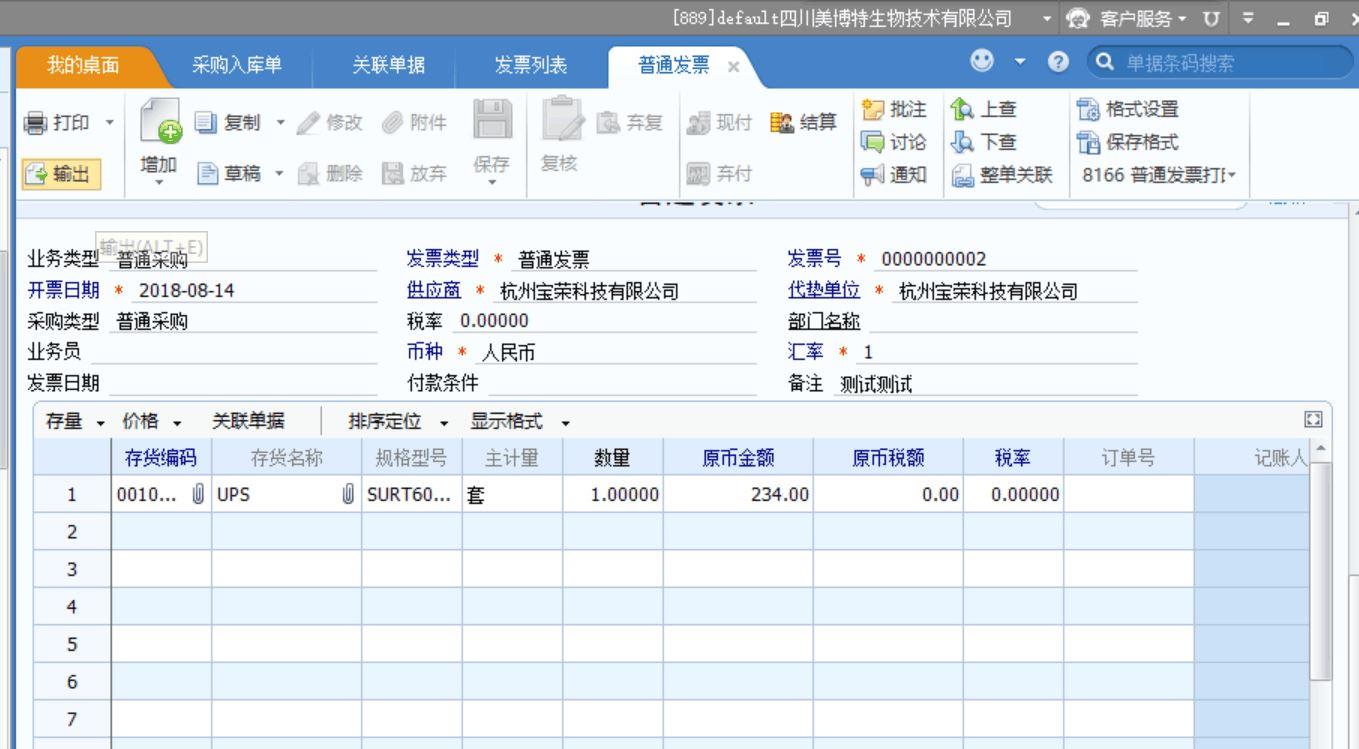Click the 放弃 (Abandon) button

(x=414, y=174)
